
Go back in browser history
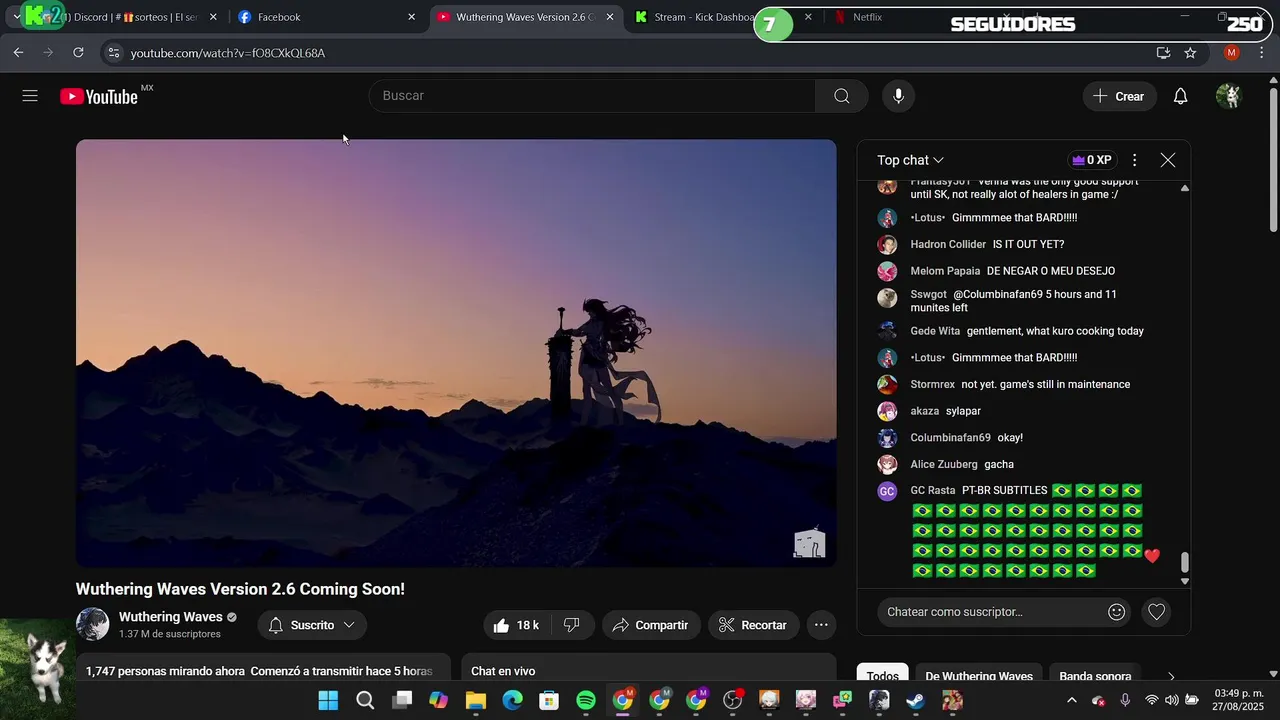[x=18, y=53]
